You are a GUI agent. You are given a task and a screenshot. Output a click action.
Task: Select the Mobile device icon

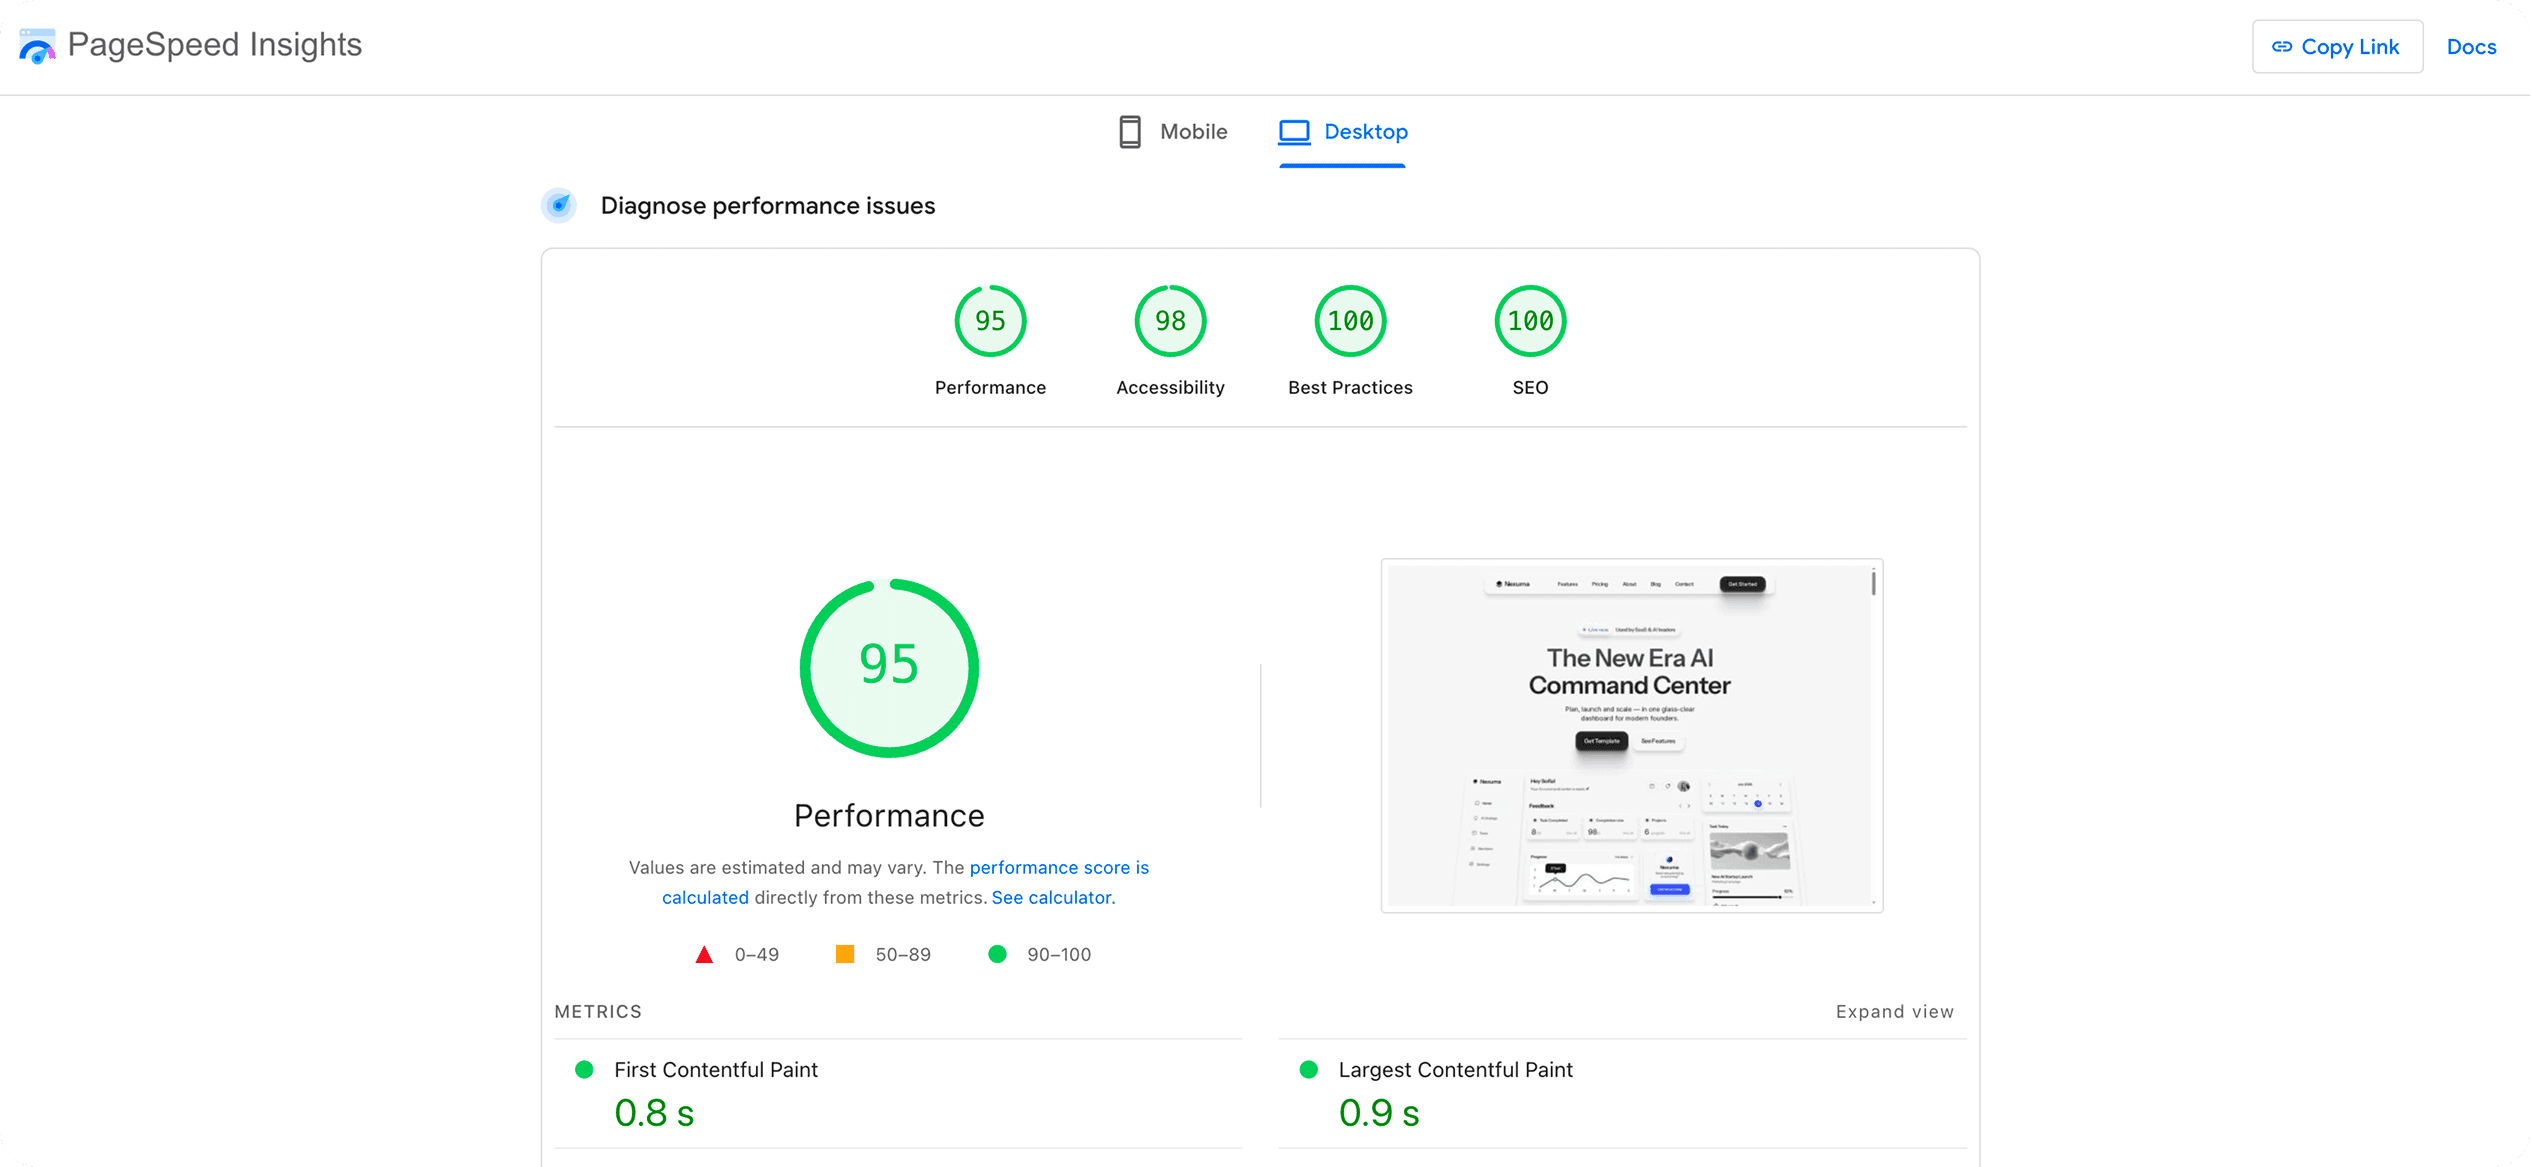click(1129, 131)
